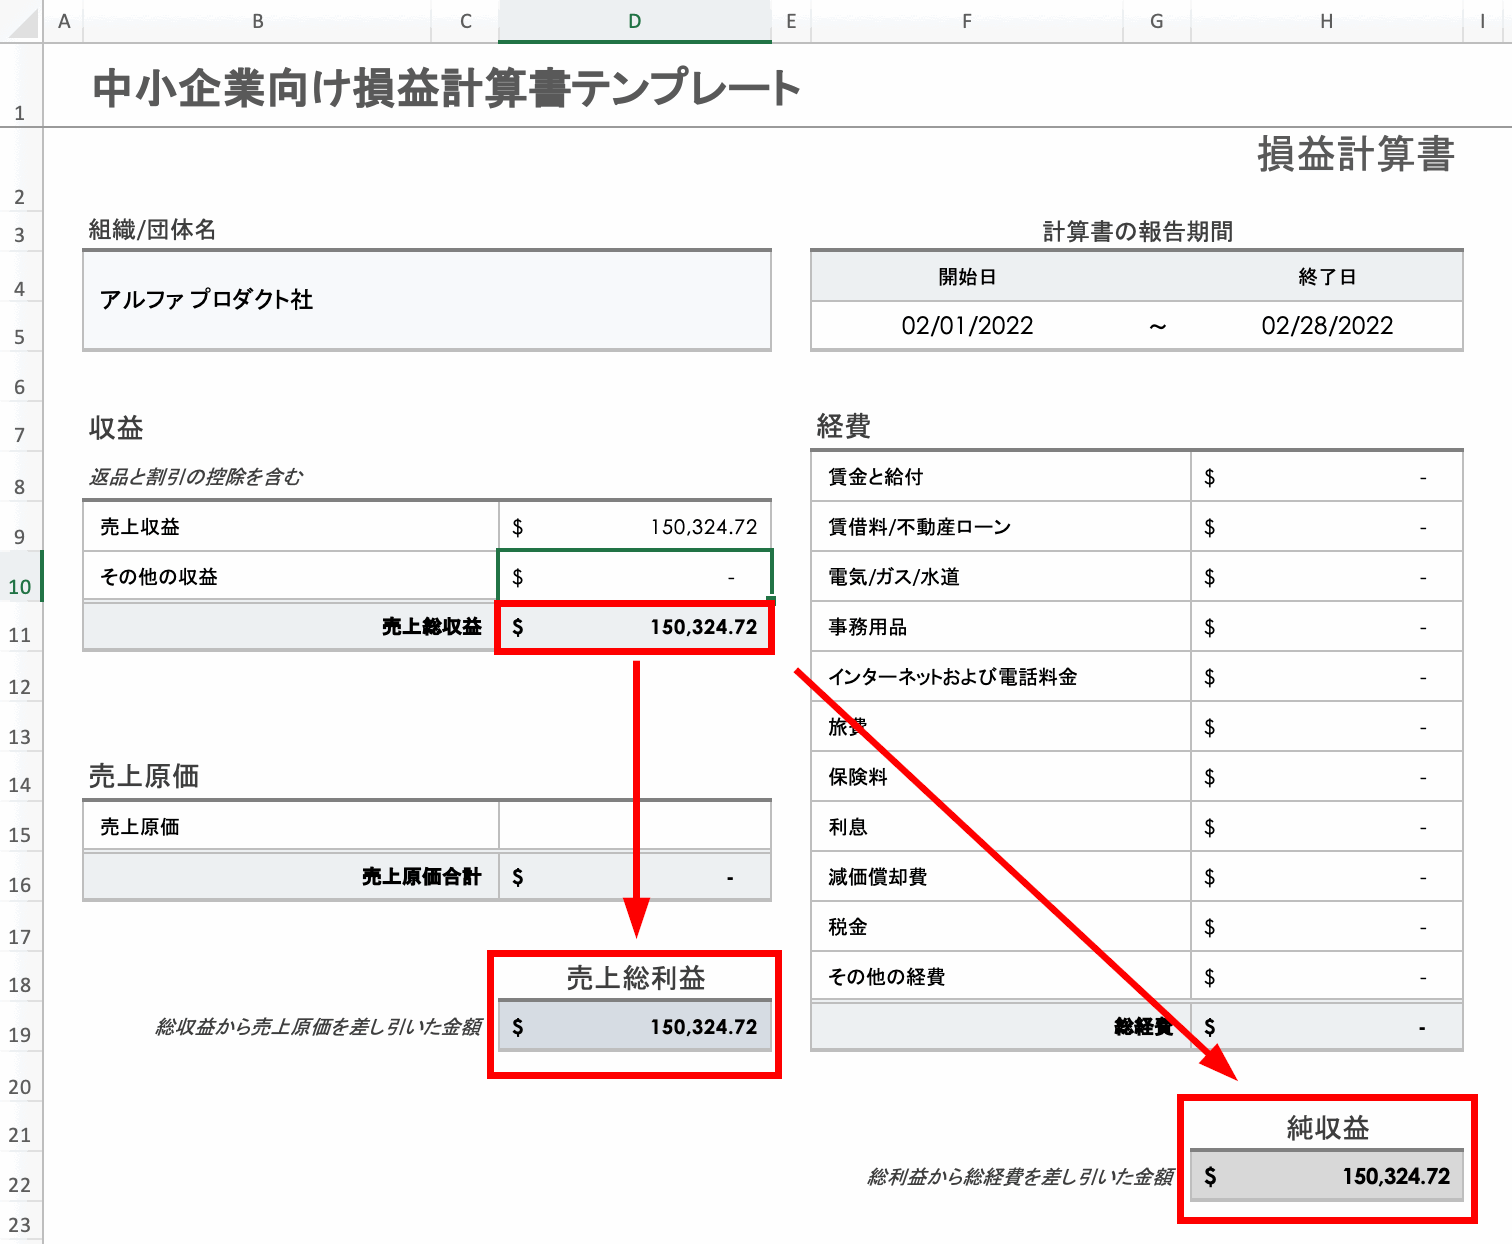This screenshot has width=1512, height=1244.
Task: Select the 減価償却費 expense amount cell
Action: click(x=1327, y=876)
